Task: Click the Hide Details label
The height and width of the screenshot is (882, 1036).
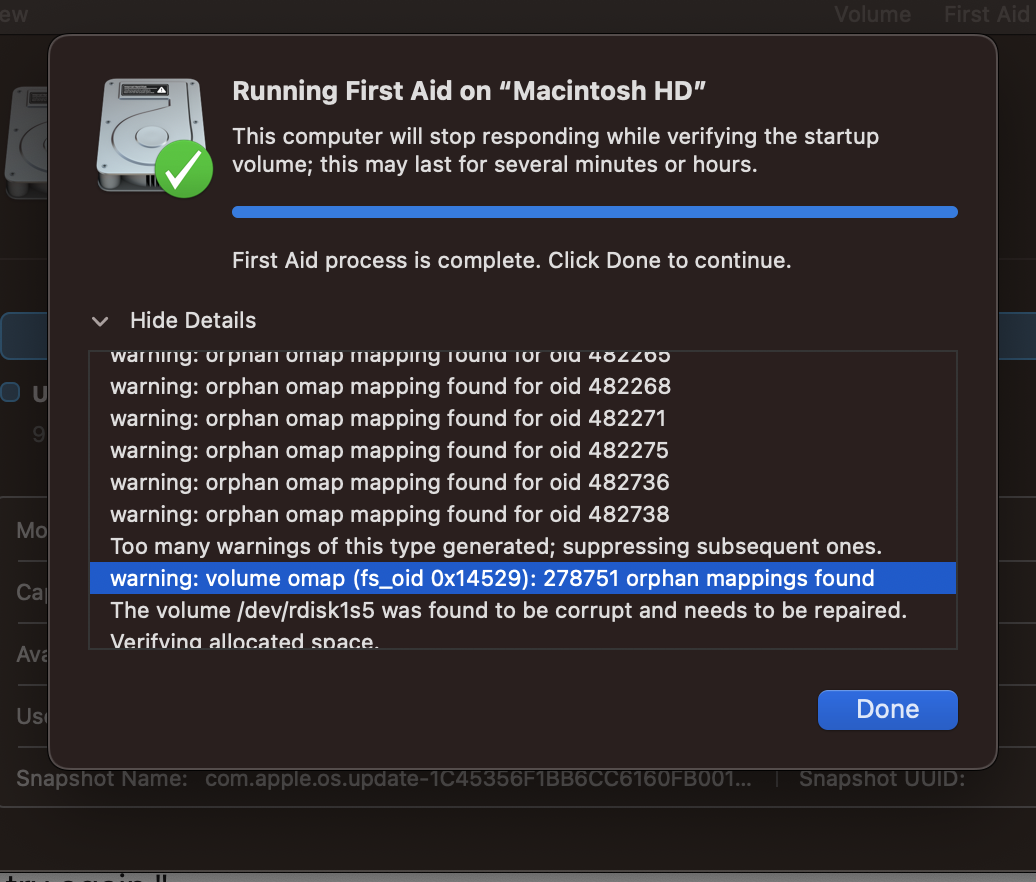Action: coord(193,321)
